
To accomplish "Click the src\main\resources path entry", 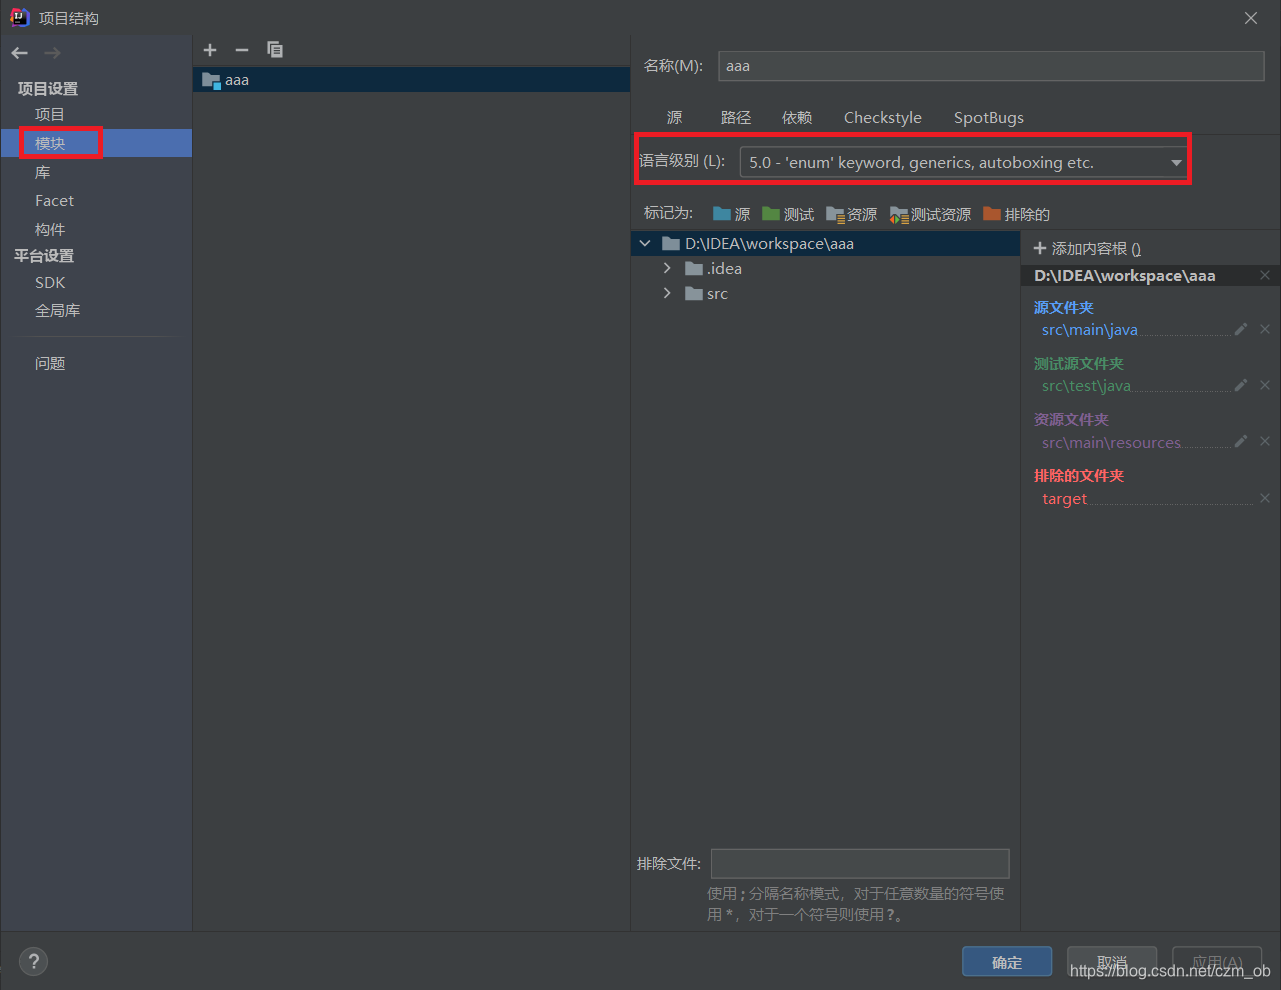I will (x=1111, y=442).
